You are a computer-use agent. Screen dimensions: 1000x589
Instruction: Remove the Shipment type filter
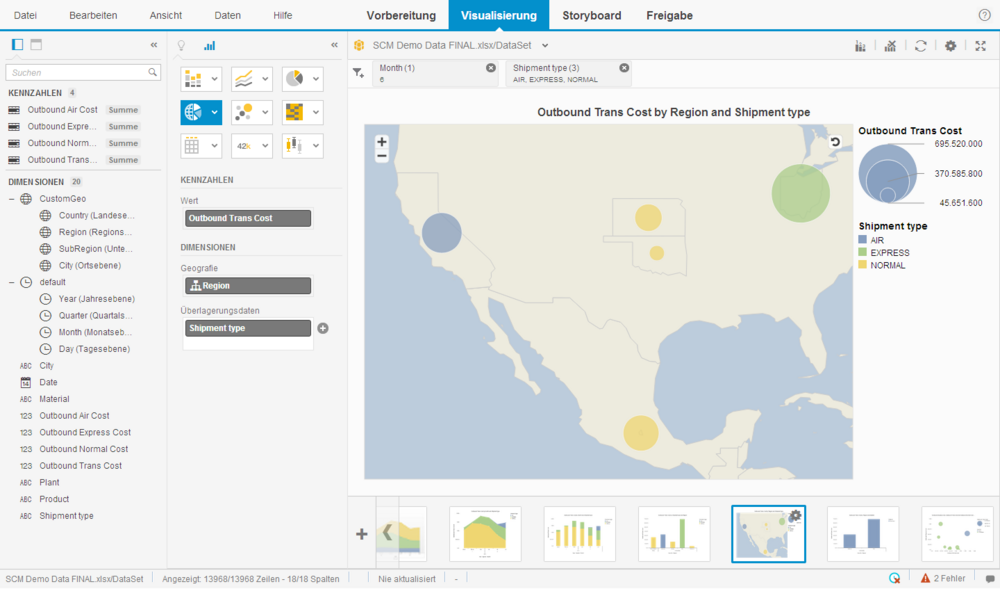(x=624, y=68)
